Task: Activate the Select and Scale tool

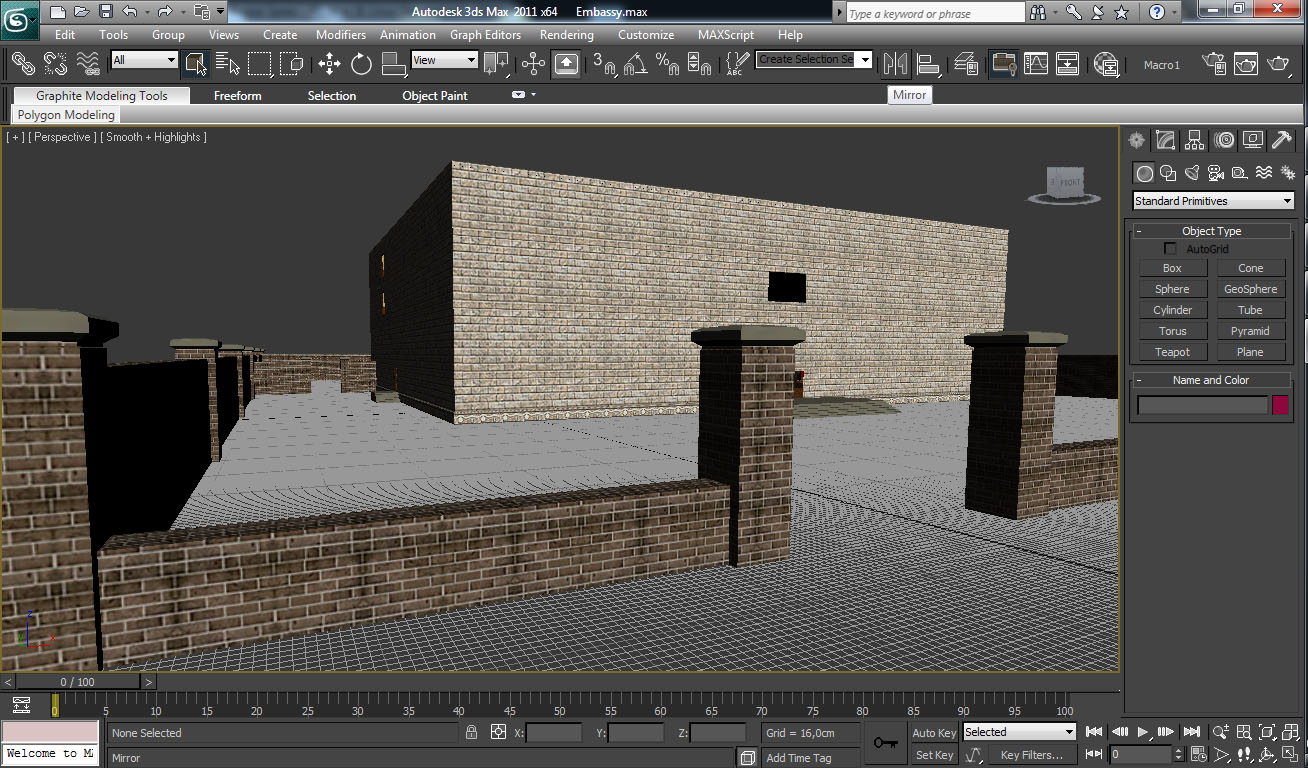Action: click(392, 64)
